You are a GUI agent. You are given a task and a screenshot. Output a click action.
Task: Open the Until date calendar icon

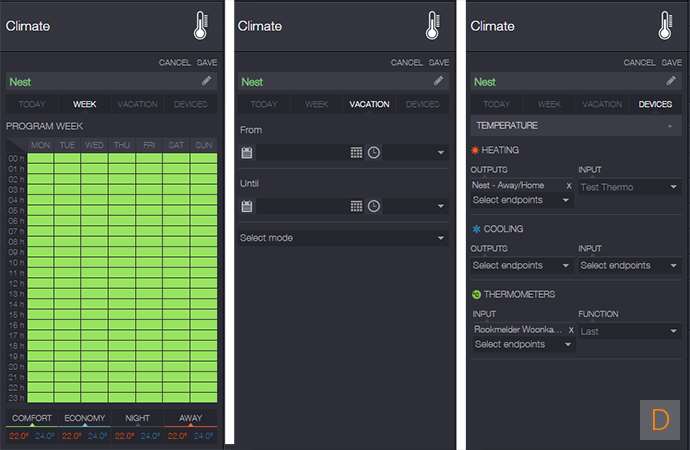247,206
